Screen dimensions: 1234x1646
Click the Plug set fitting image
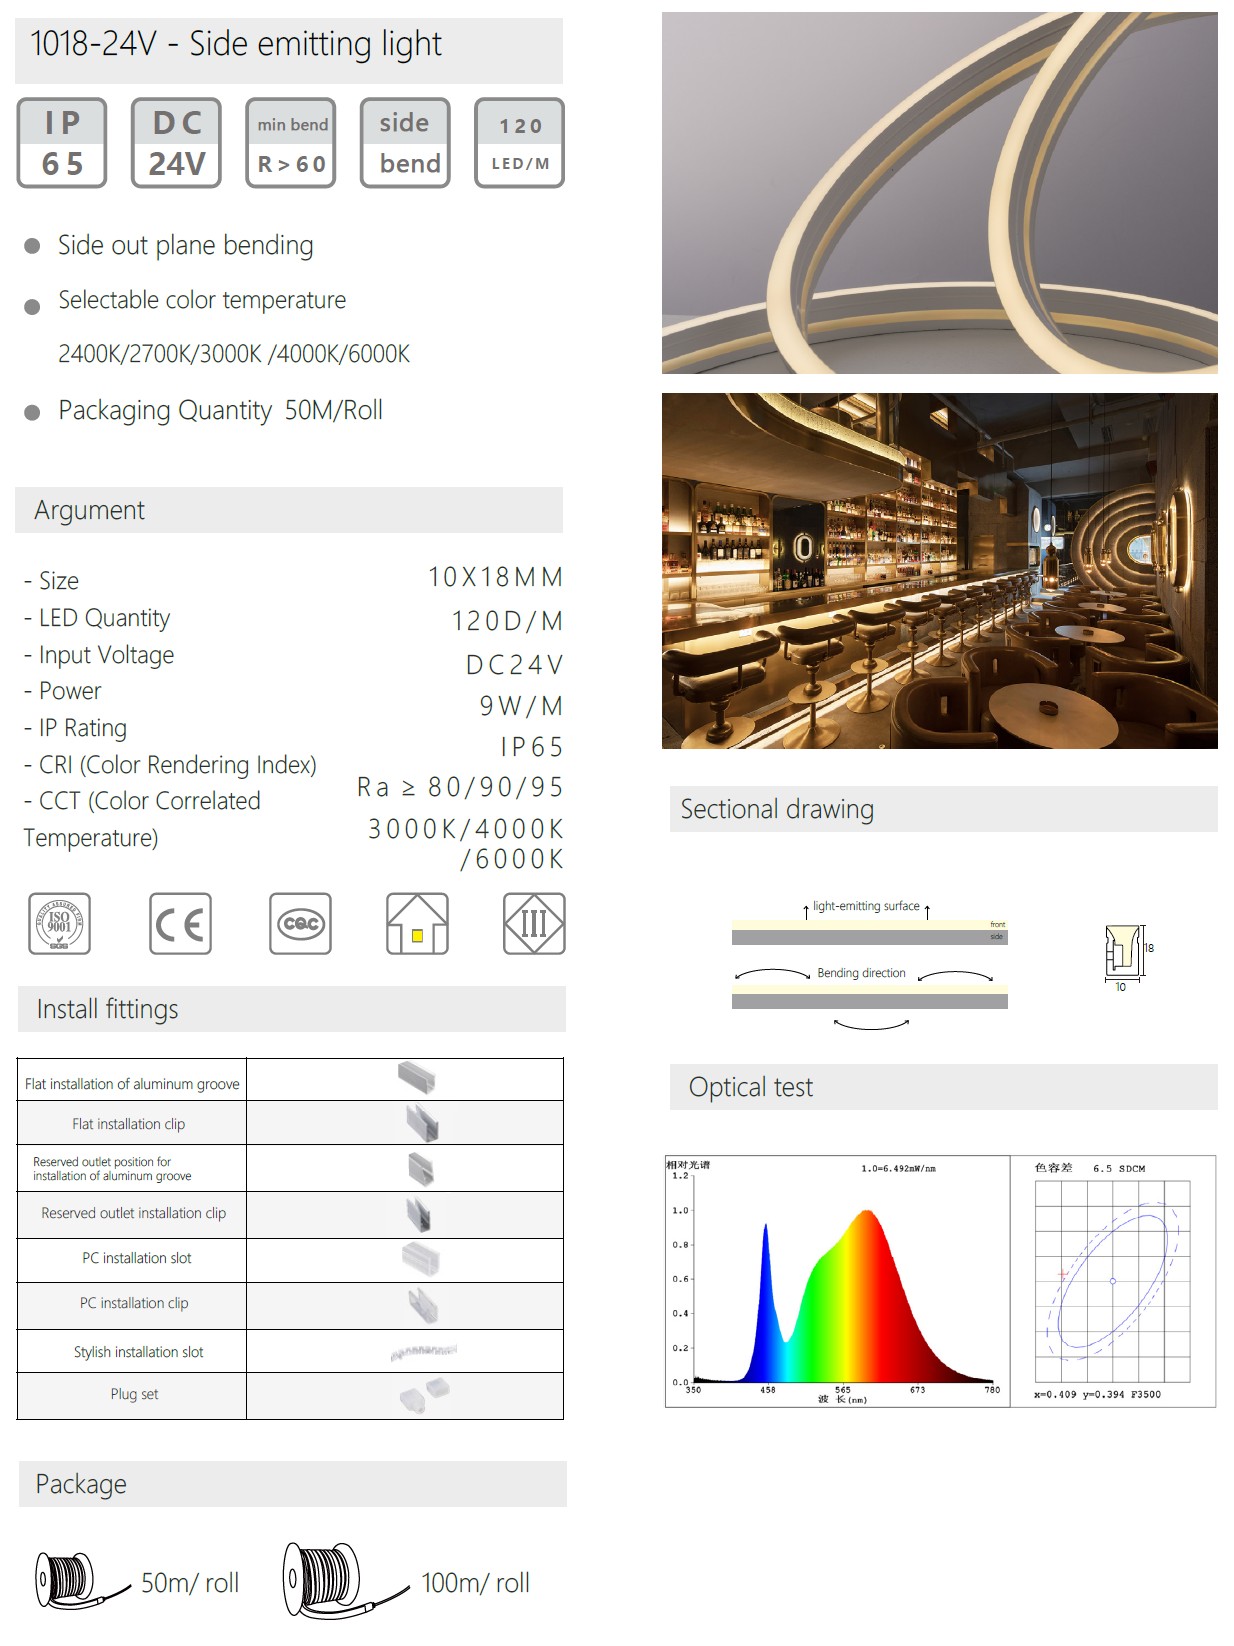click(x=424, y=1394)
